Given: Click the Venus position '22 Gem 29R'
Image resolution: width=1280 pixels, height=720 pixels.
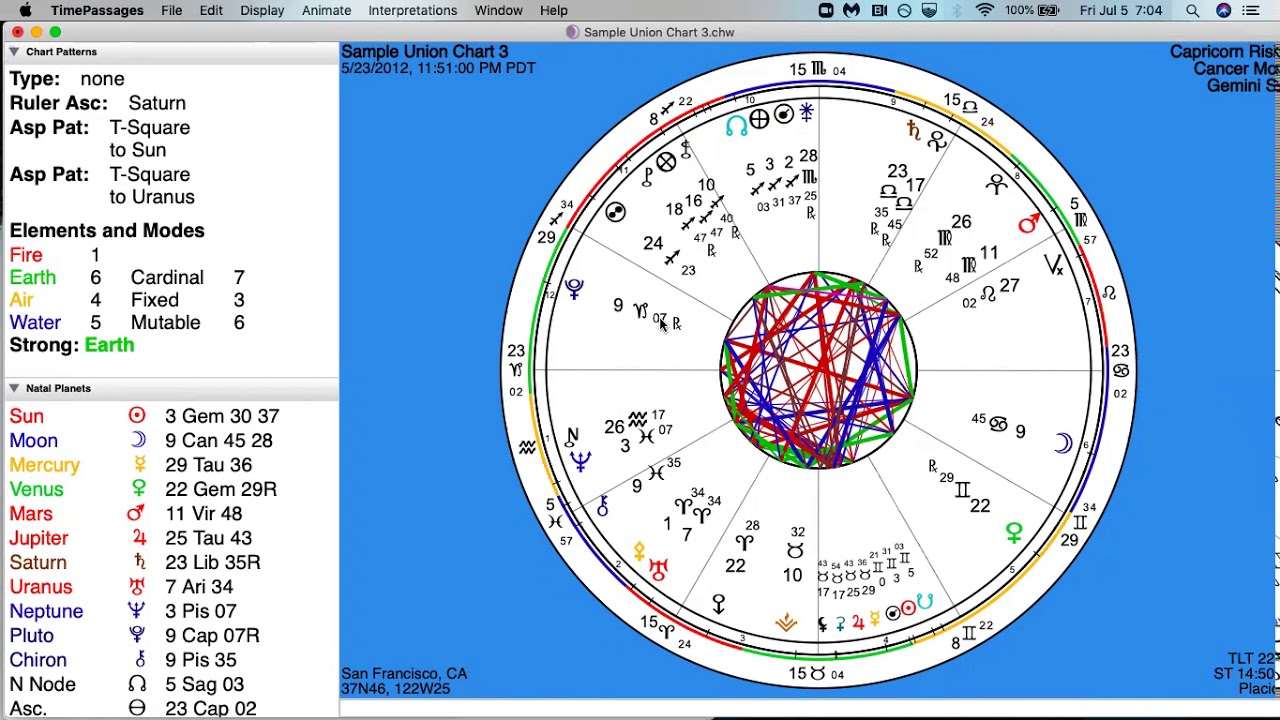Looking at the screenshot, I should (221, 489).
